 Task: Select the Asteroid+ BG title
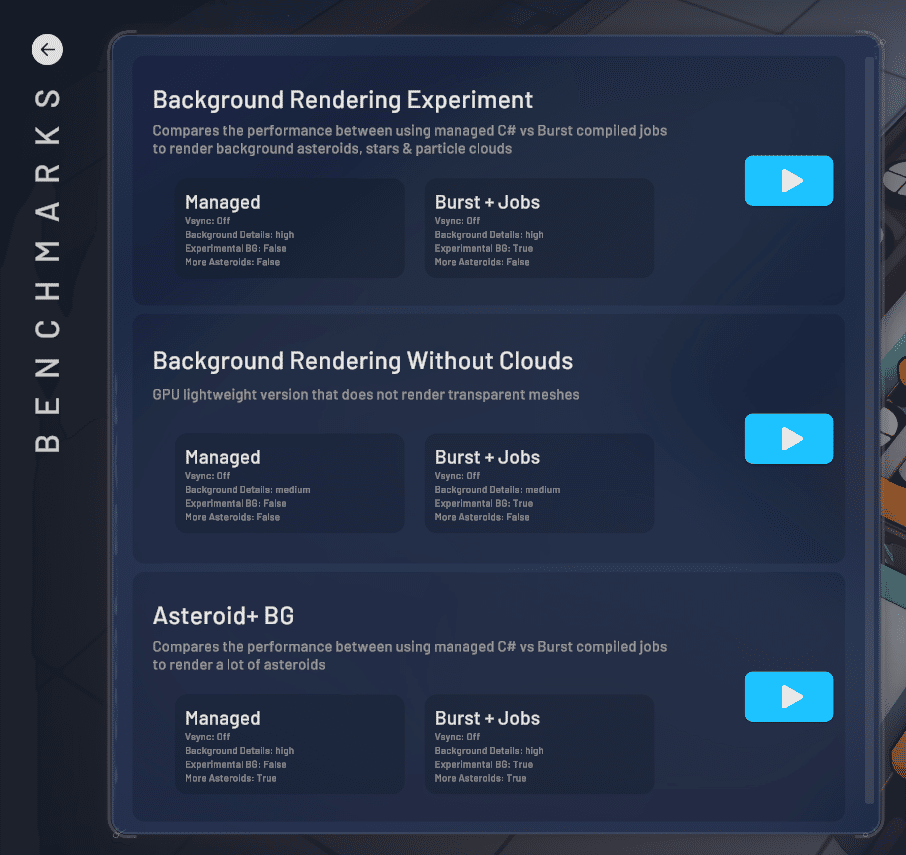tap(223, 616)
